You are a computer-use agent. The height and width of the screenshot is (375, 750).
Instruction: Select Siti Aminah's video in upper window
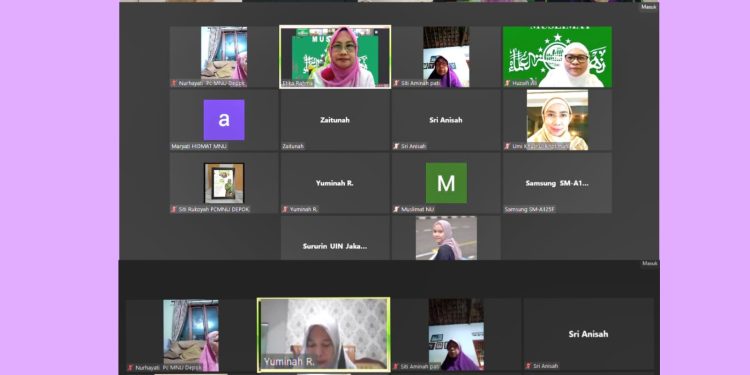click(446, 56)
